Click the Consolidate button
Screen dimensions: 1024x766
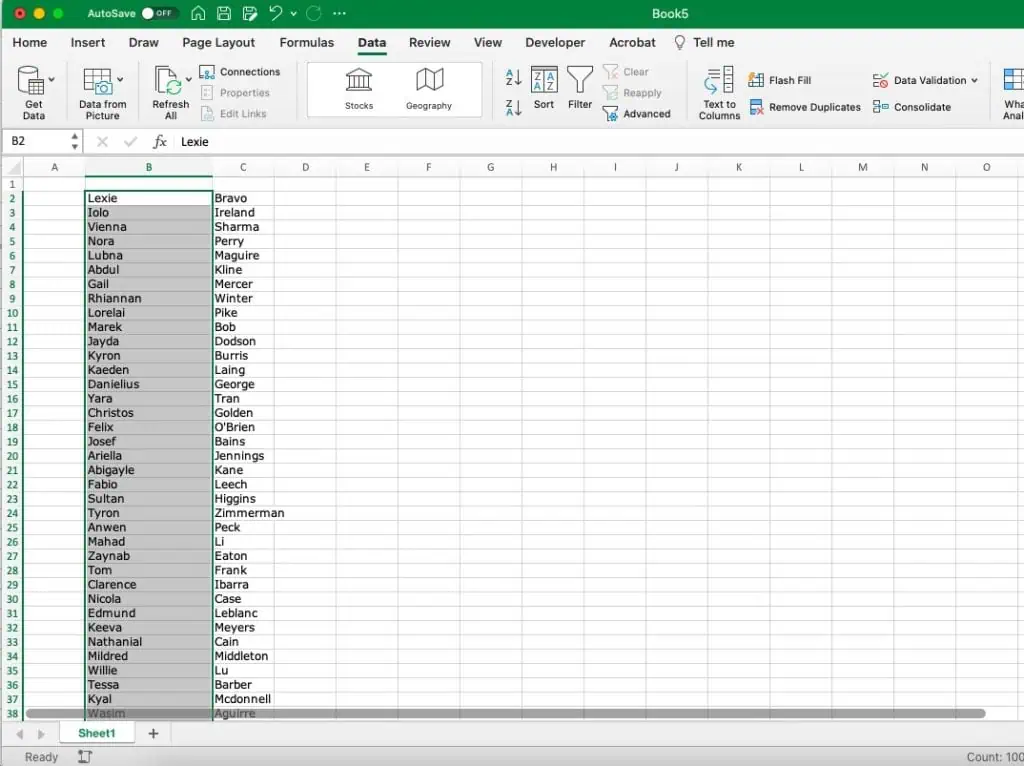913,107
